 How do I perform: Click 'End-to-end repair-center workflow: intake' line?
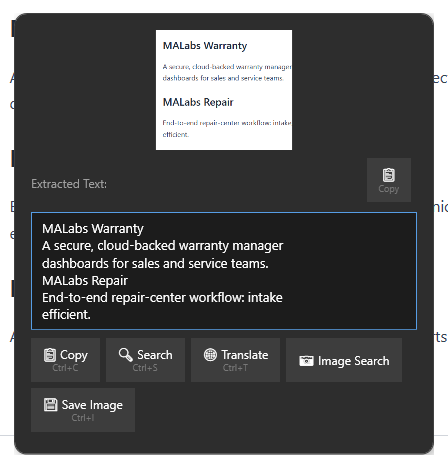[162, 298]
